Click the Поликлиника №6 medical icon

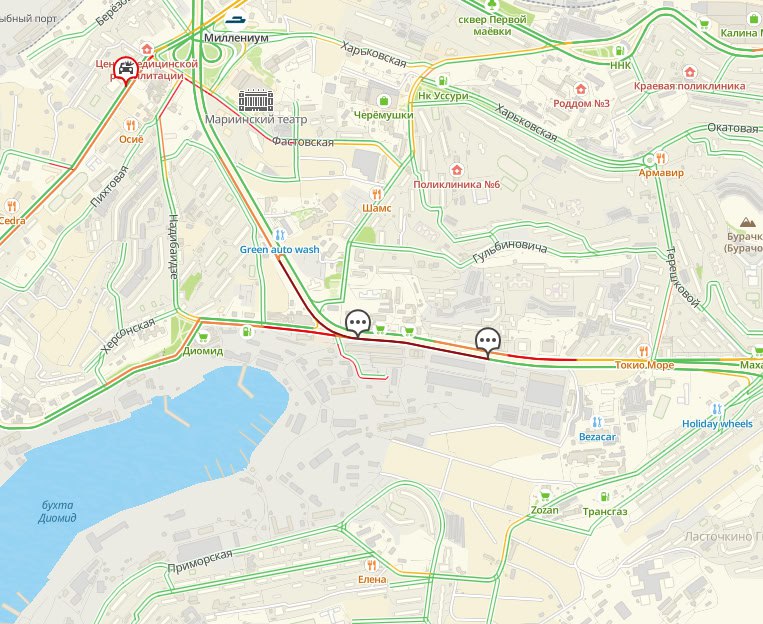coord(456,170)
